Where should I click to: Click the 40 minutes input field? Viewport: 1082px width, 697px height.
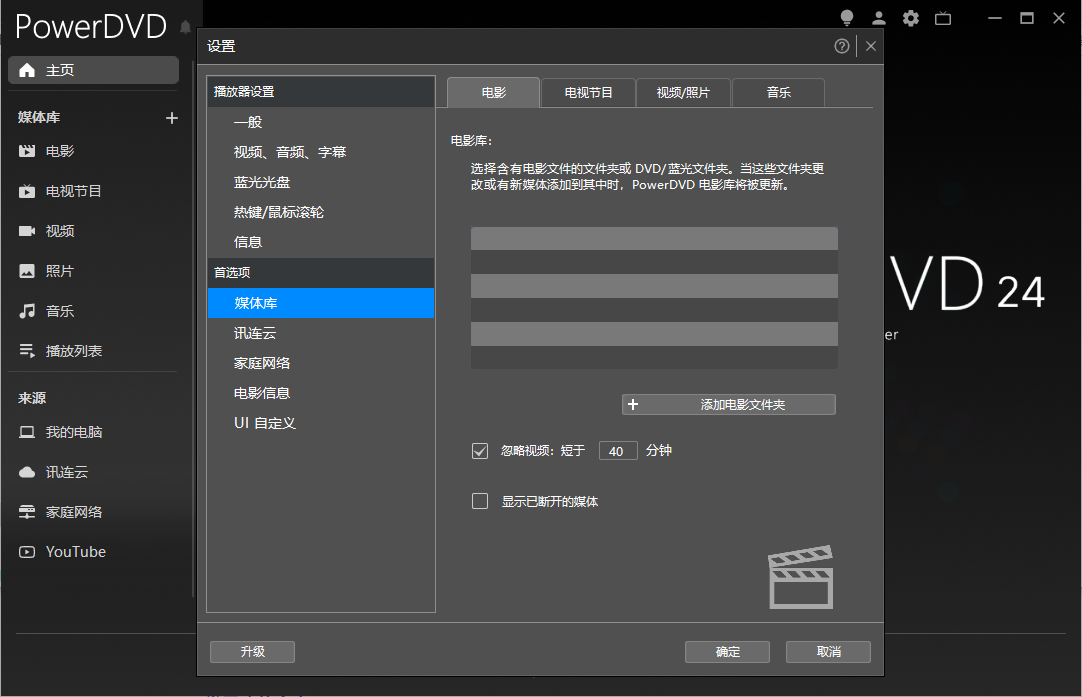point(618,451)
